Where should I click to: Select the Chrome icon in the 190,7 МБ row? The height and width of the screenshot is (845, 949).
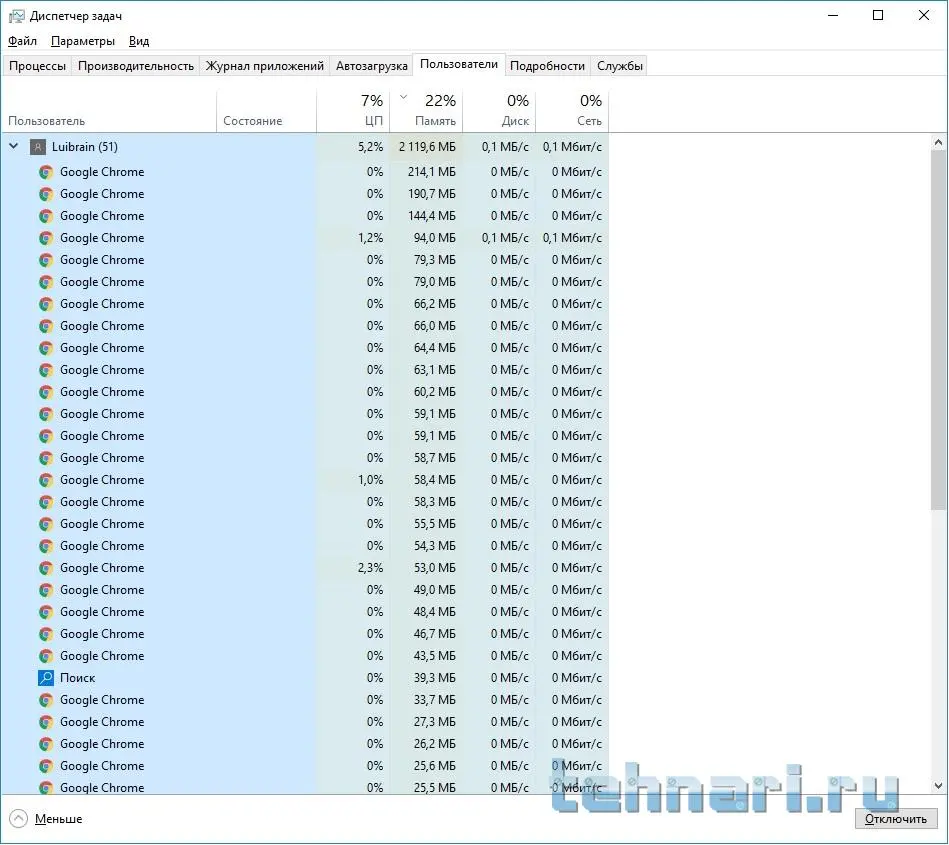tap(46, 194)
